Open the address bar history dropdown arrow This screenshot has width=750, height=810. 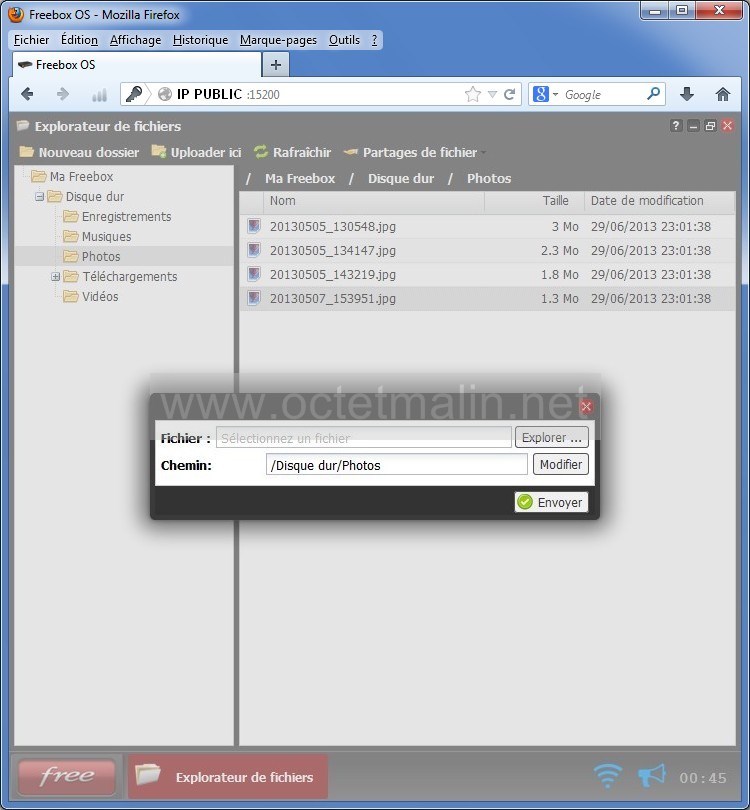492,95
